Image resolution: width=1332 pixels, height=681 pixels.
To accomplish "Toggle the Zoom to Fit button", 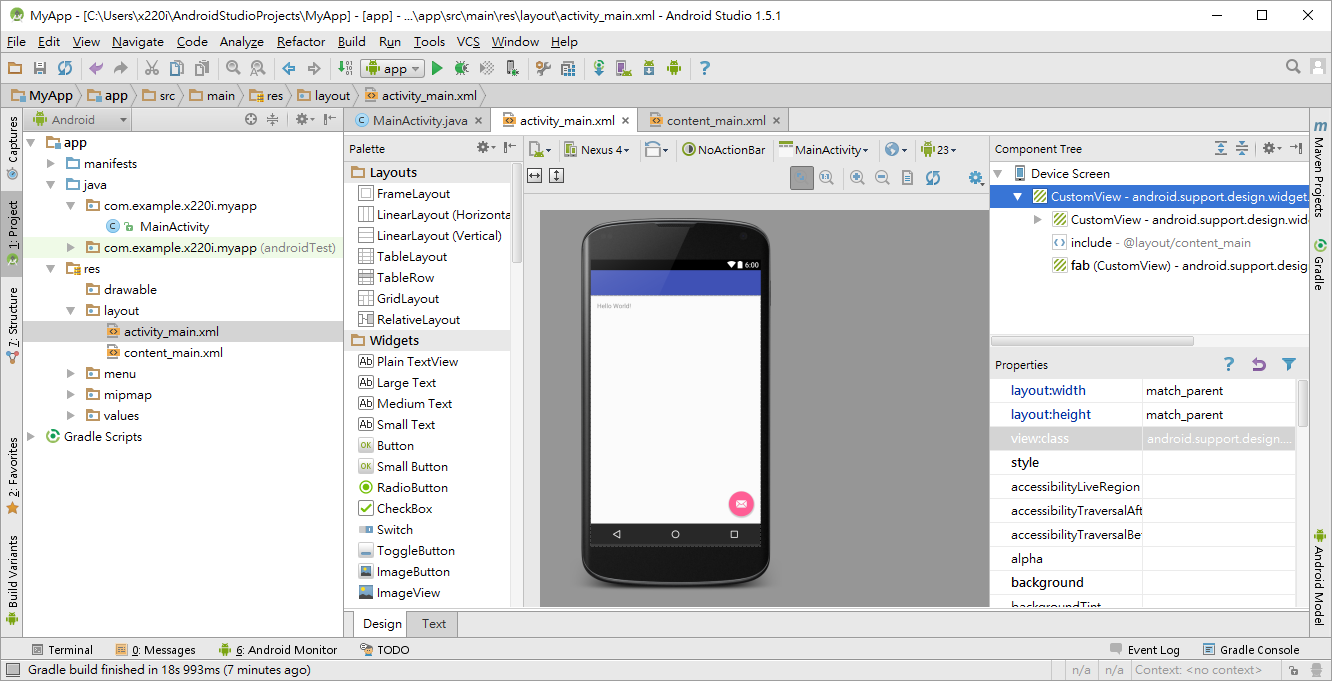I will pos(802,177).
